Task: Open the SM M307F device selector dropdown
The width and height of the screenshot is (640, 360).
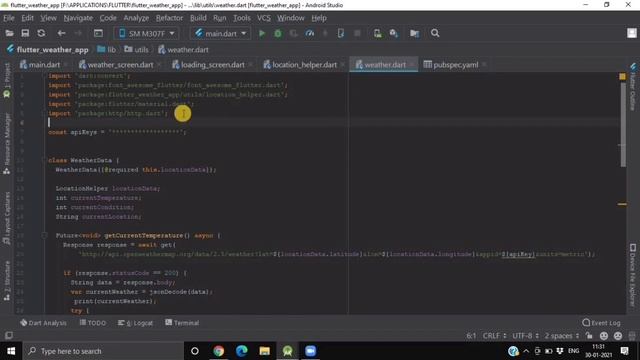Action: click(146, 33)
